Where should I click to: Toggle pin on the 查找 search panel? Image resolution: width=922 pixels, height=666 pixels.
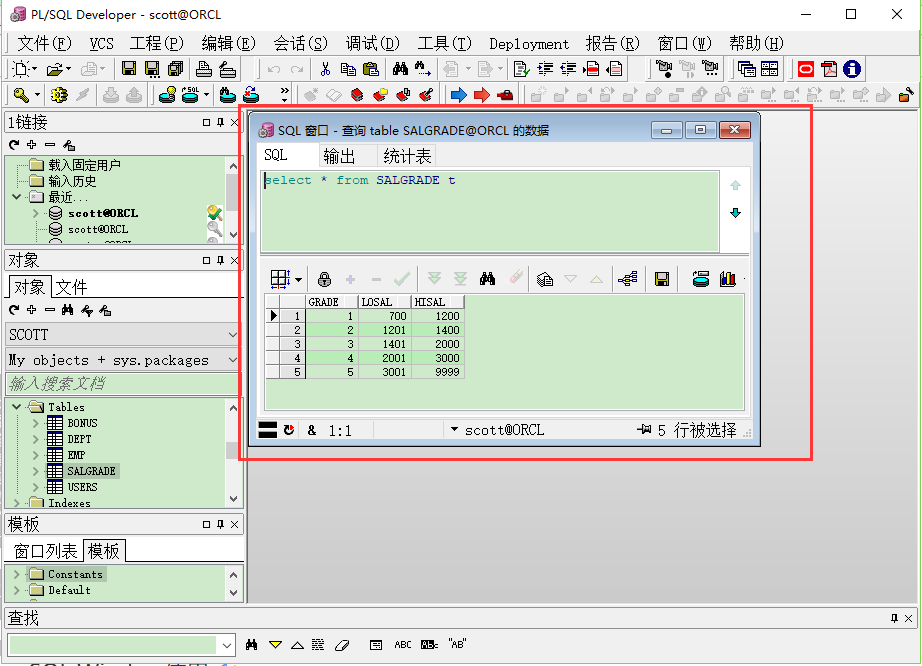point(894,618)
